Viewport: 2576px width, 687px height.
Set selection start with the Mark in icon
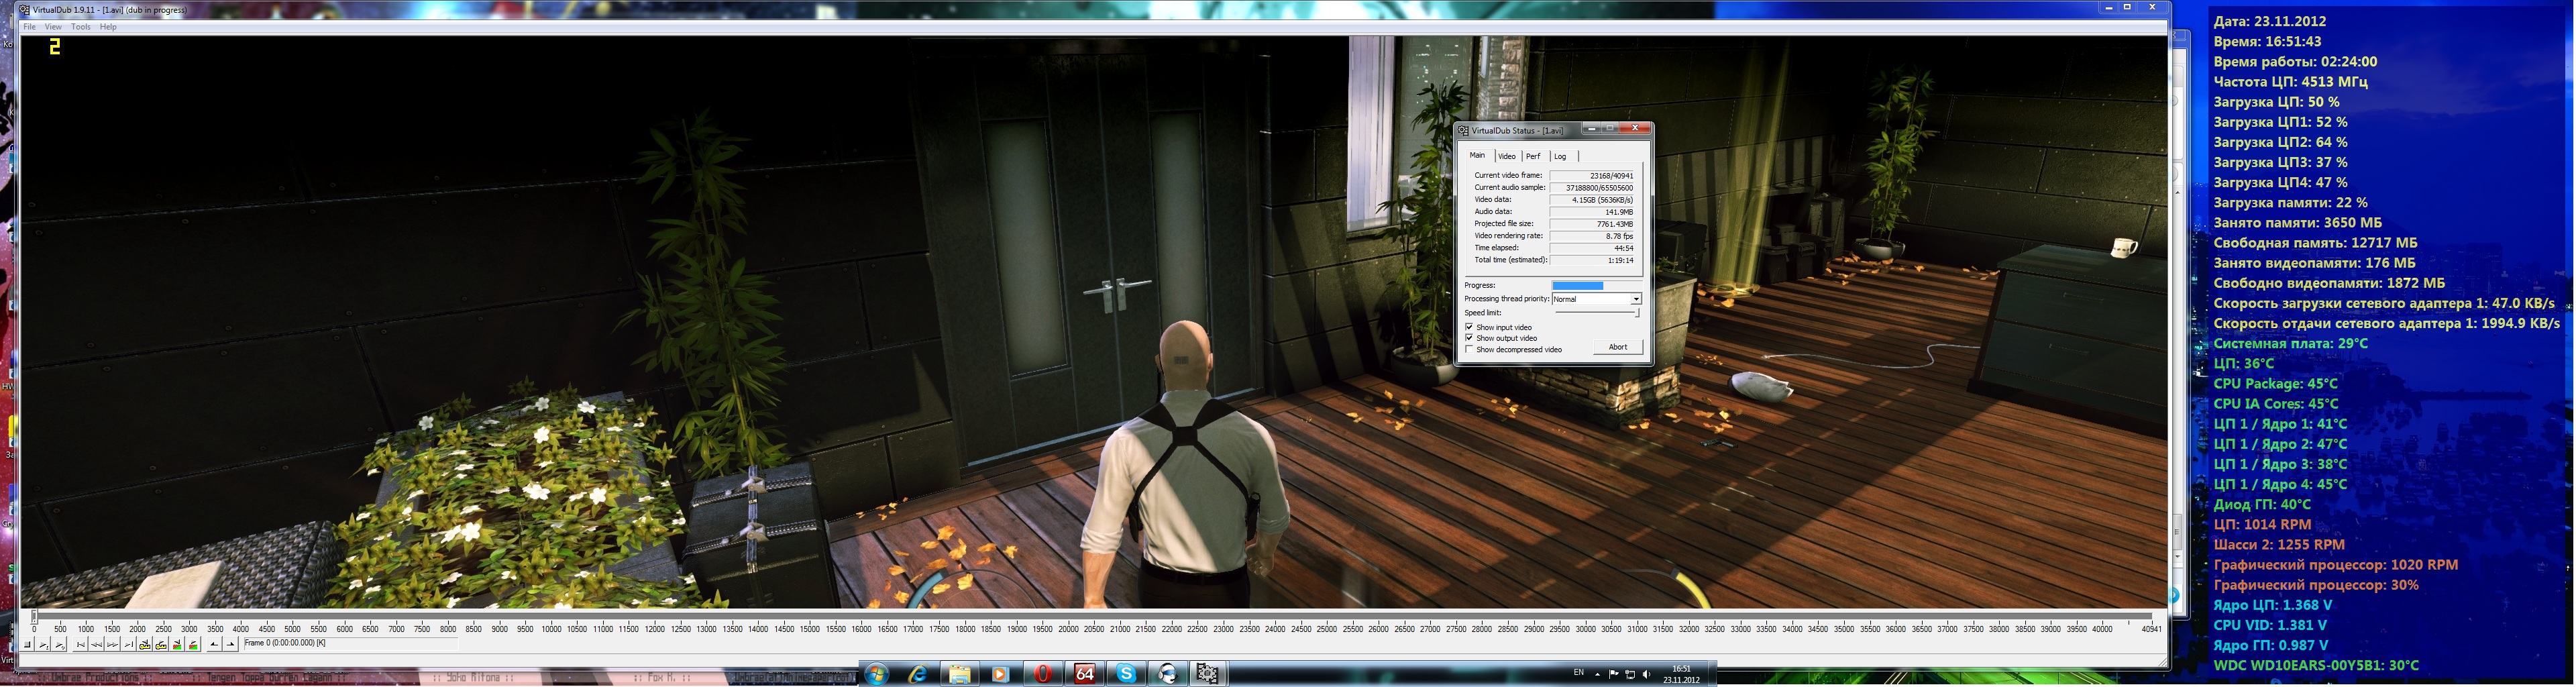pos(214,645)
